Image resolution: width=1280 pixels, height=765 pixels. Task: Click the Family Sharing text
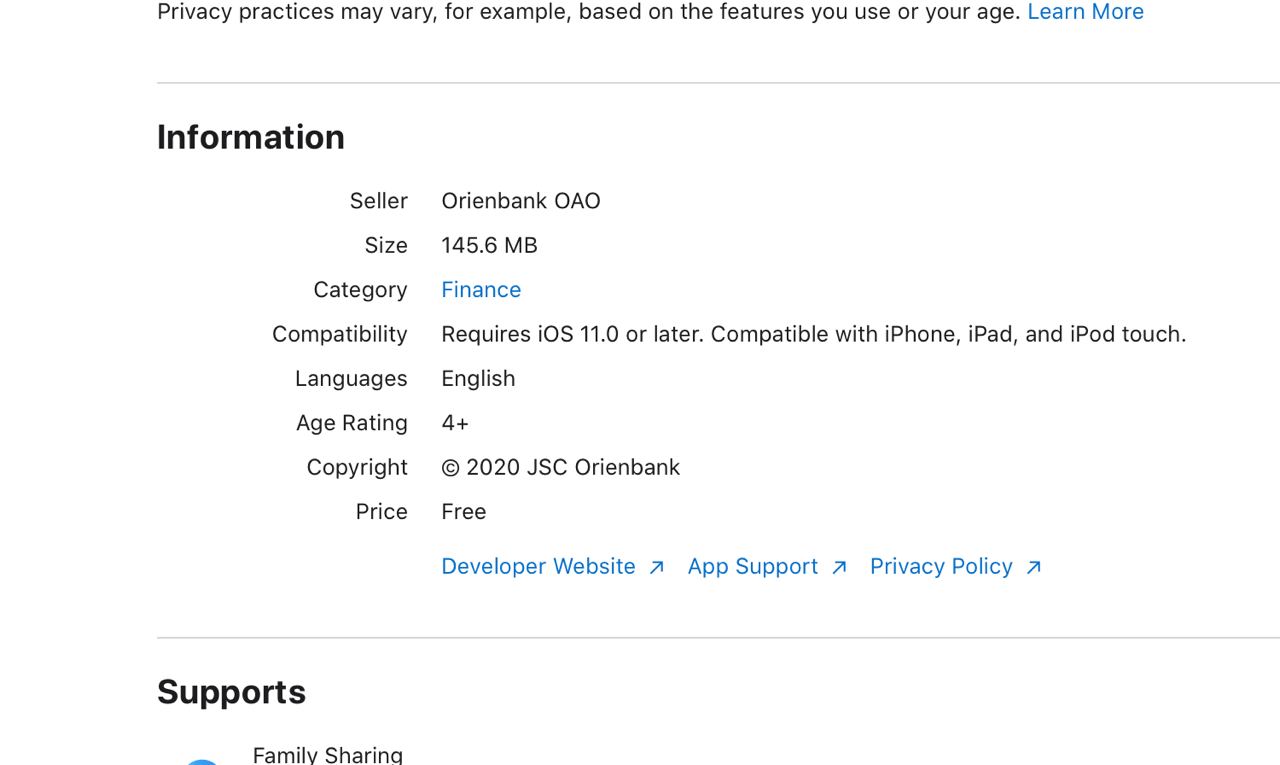328,755
